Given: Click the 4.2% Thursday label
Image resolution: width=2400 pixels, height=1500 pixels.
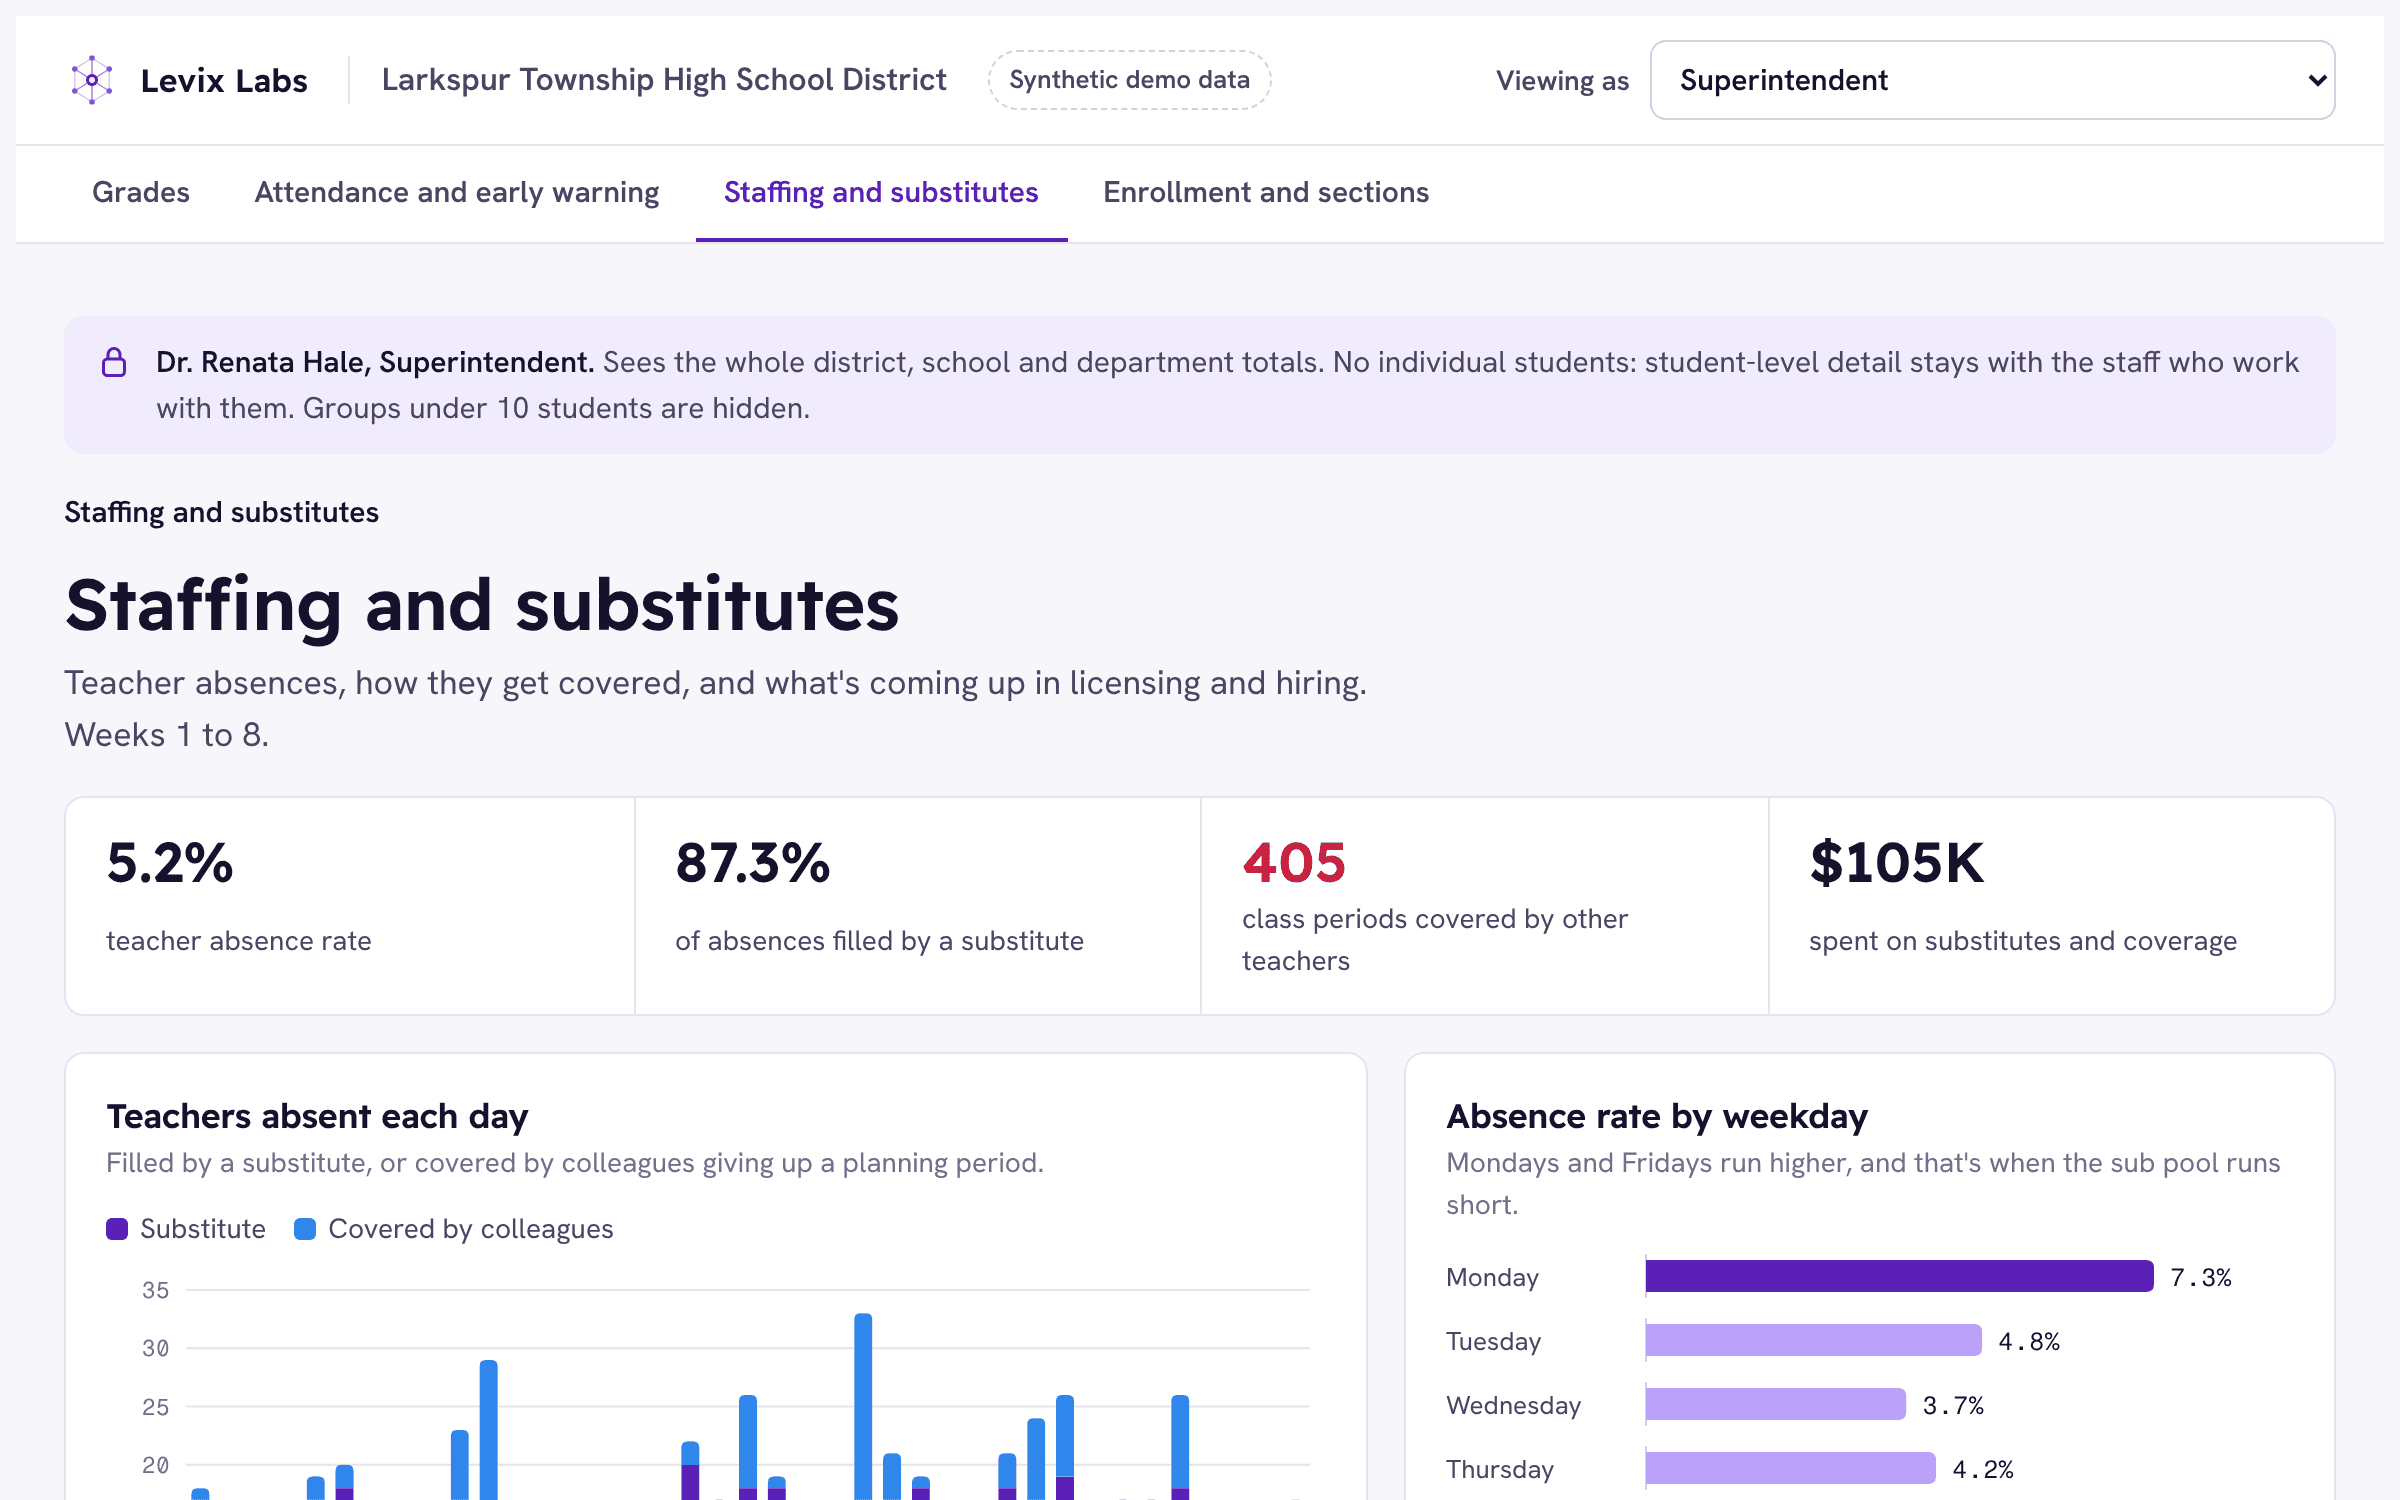Looking at the screenshot, I should coord(1983,1469).
